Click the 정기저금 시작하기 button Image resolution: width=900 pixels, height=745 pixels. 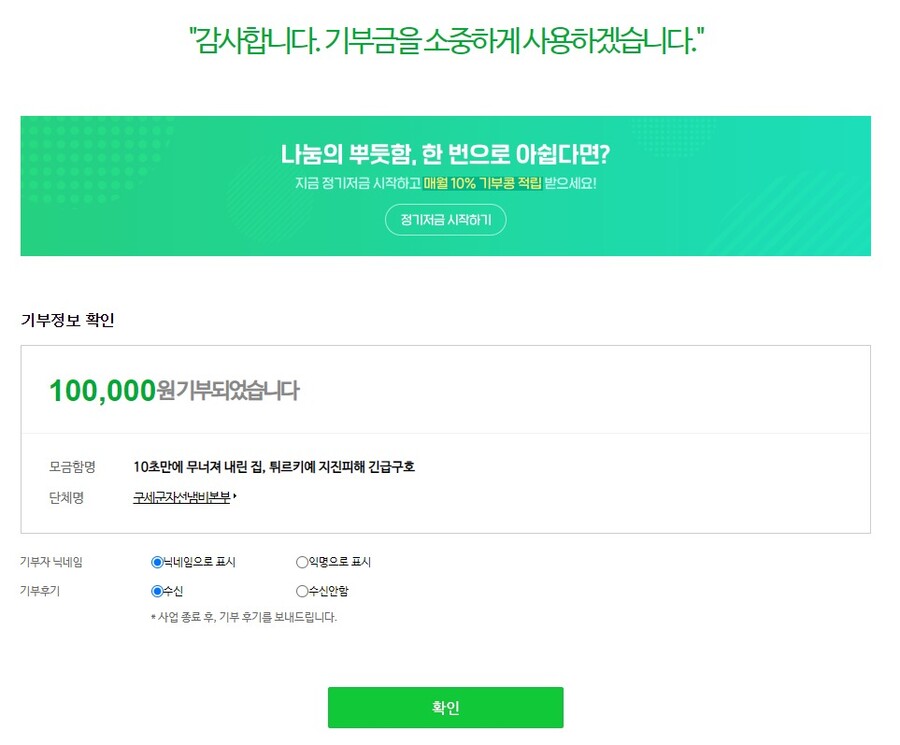445,219
